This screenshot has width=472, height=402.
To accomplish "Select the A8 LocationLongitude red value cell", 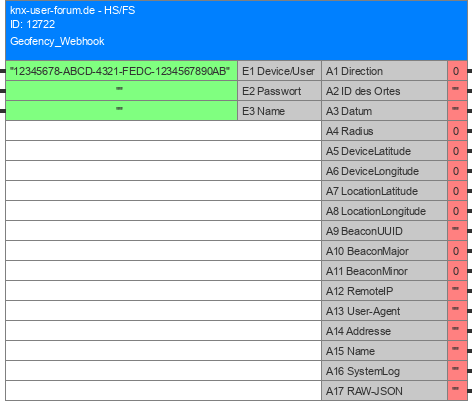I will coord(457,211).
